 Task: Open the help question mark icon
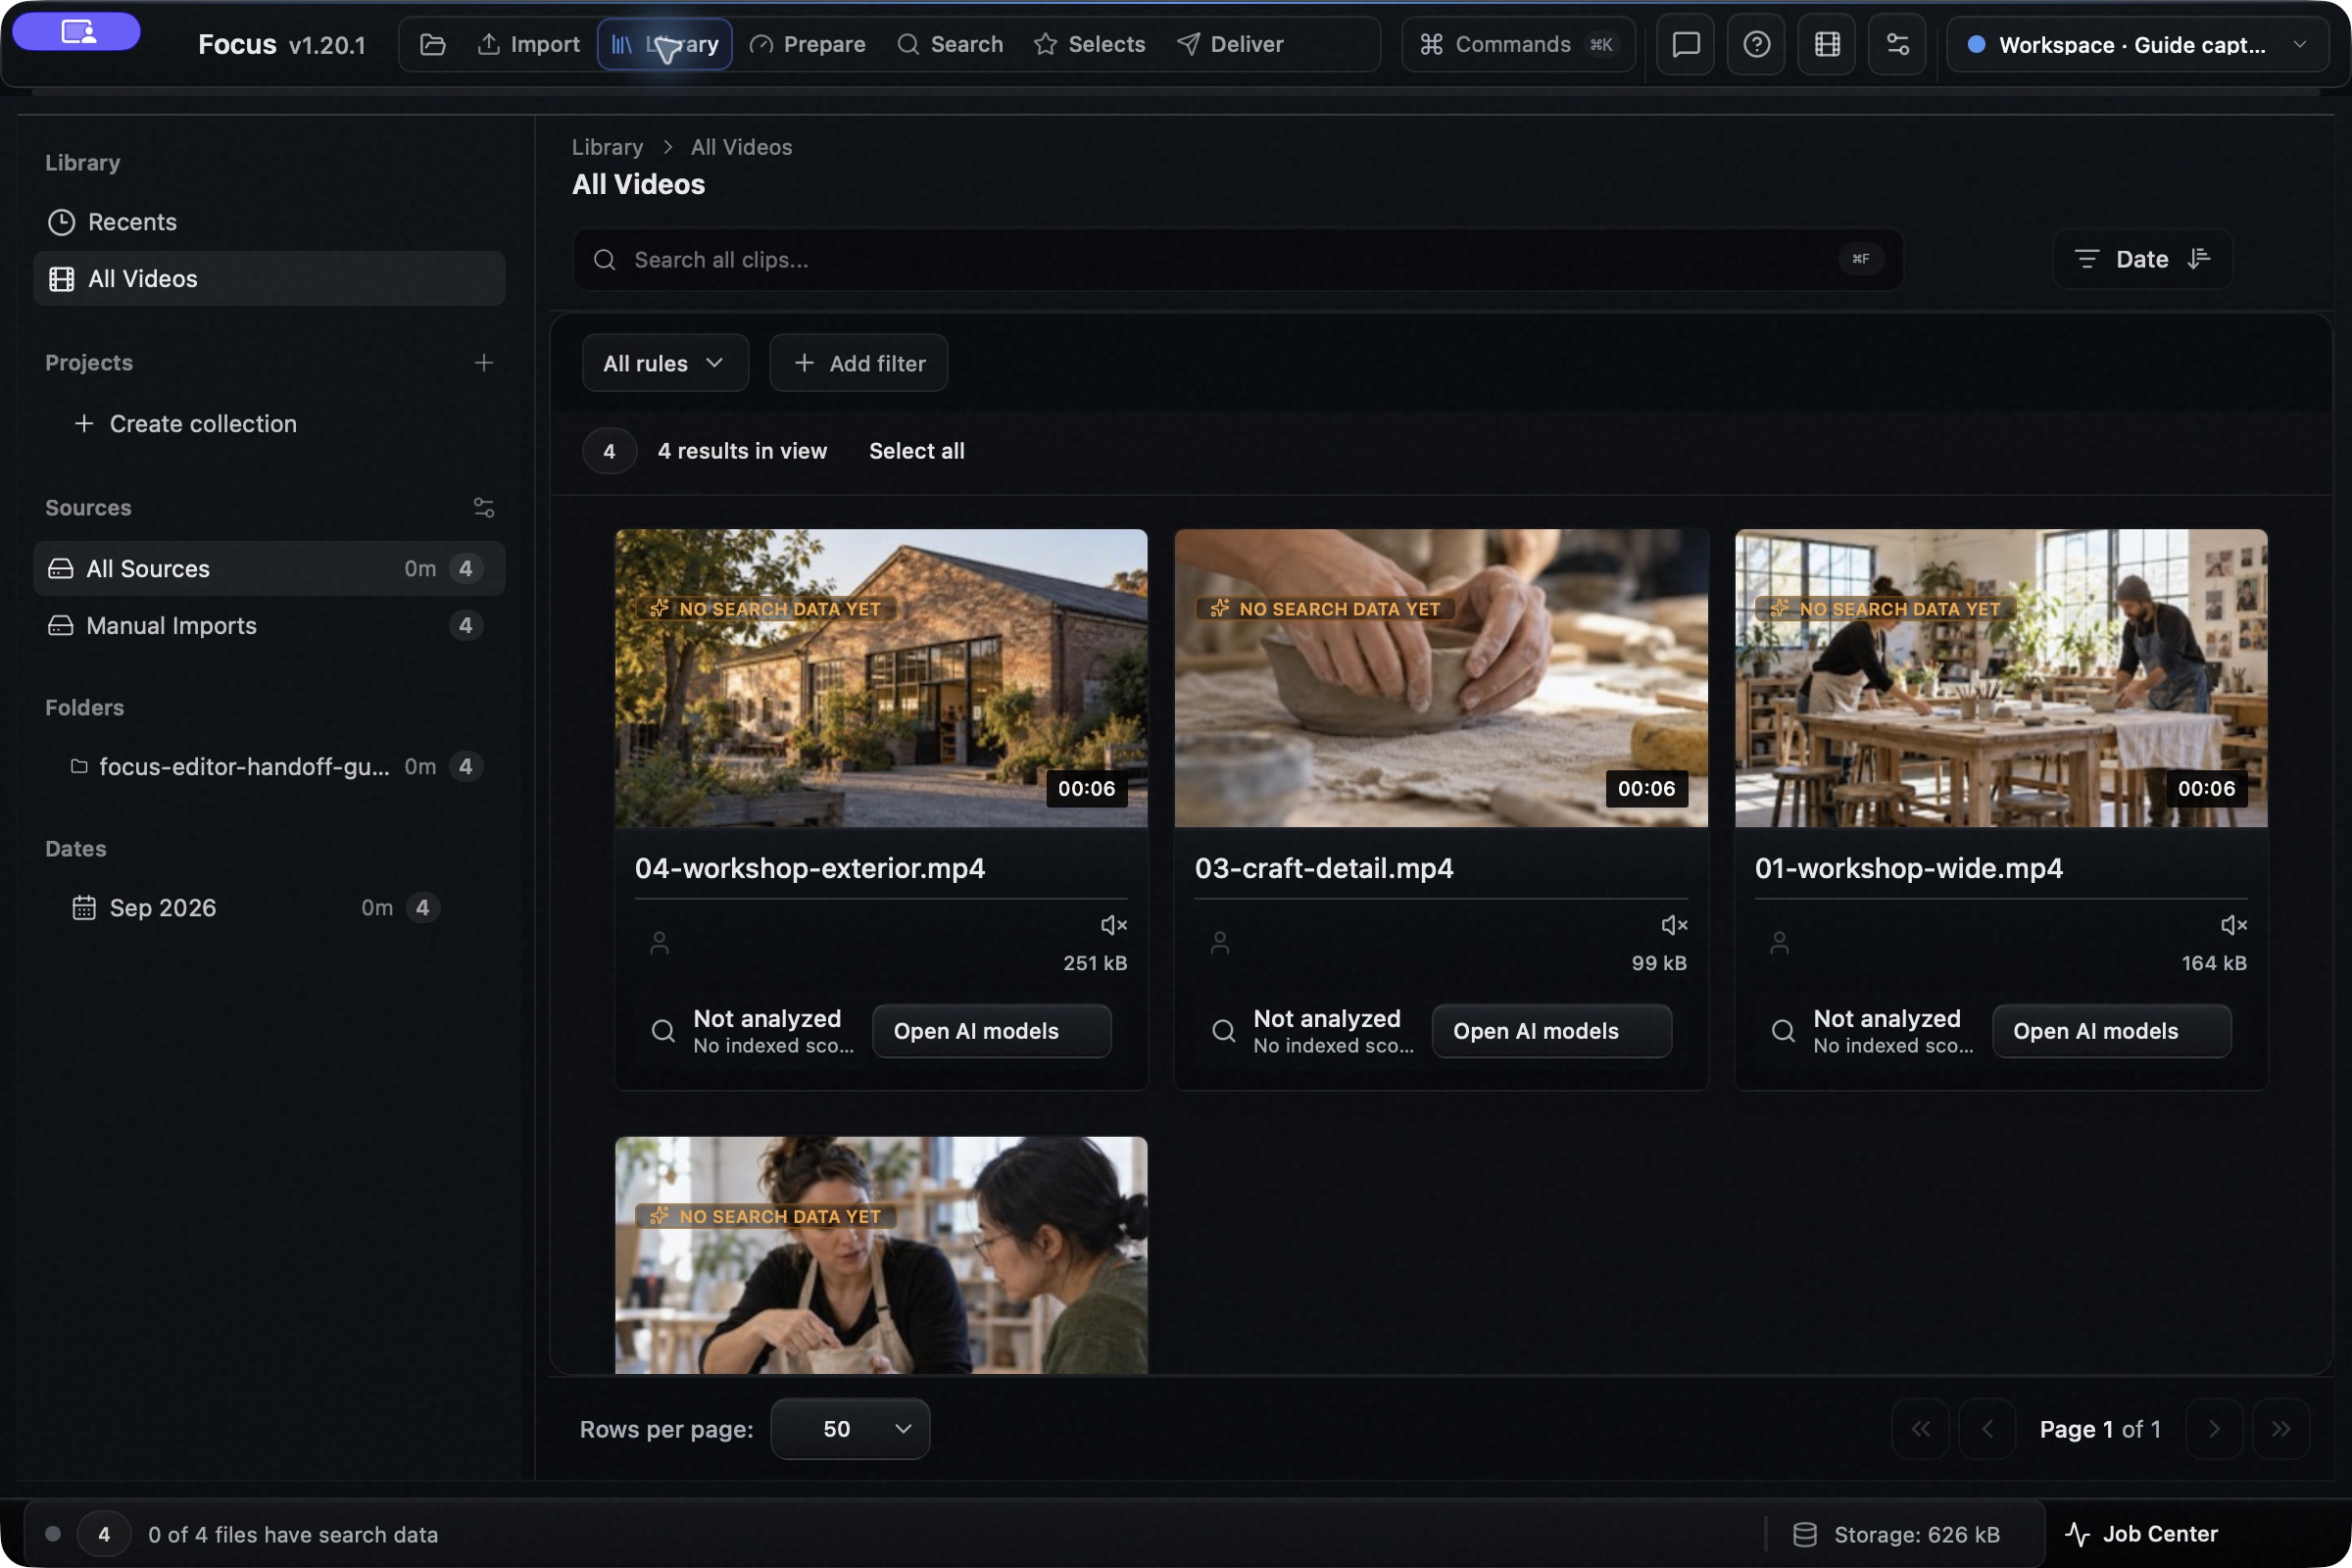pyautogui.click(x=1756, y=44)
